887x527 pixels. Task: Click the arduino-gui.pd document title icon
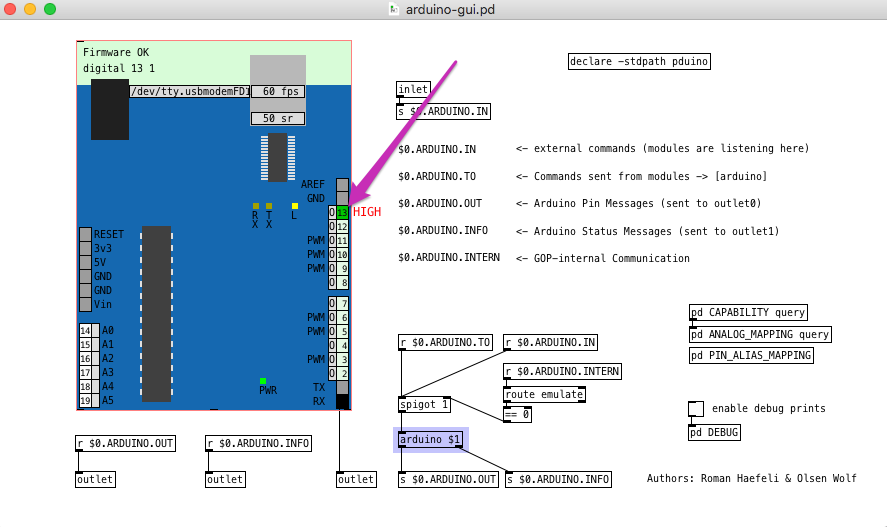395,9
